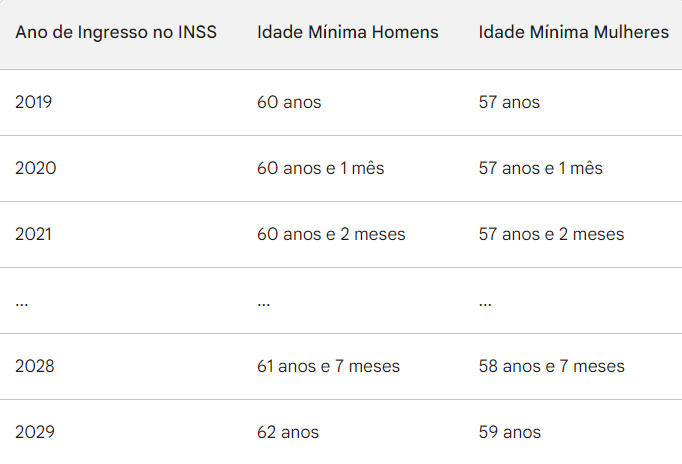Select the 2028 year cell
The image size is (682, 464).
coord(35,366)
